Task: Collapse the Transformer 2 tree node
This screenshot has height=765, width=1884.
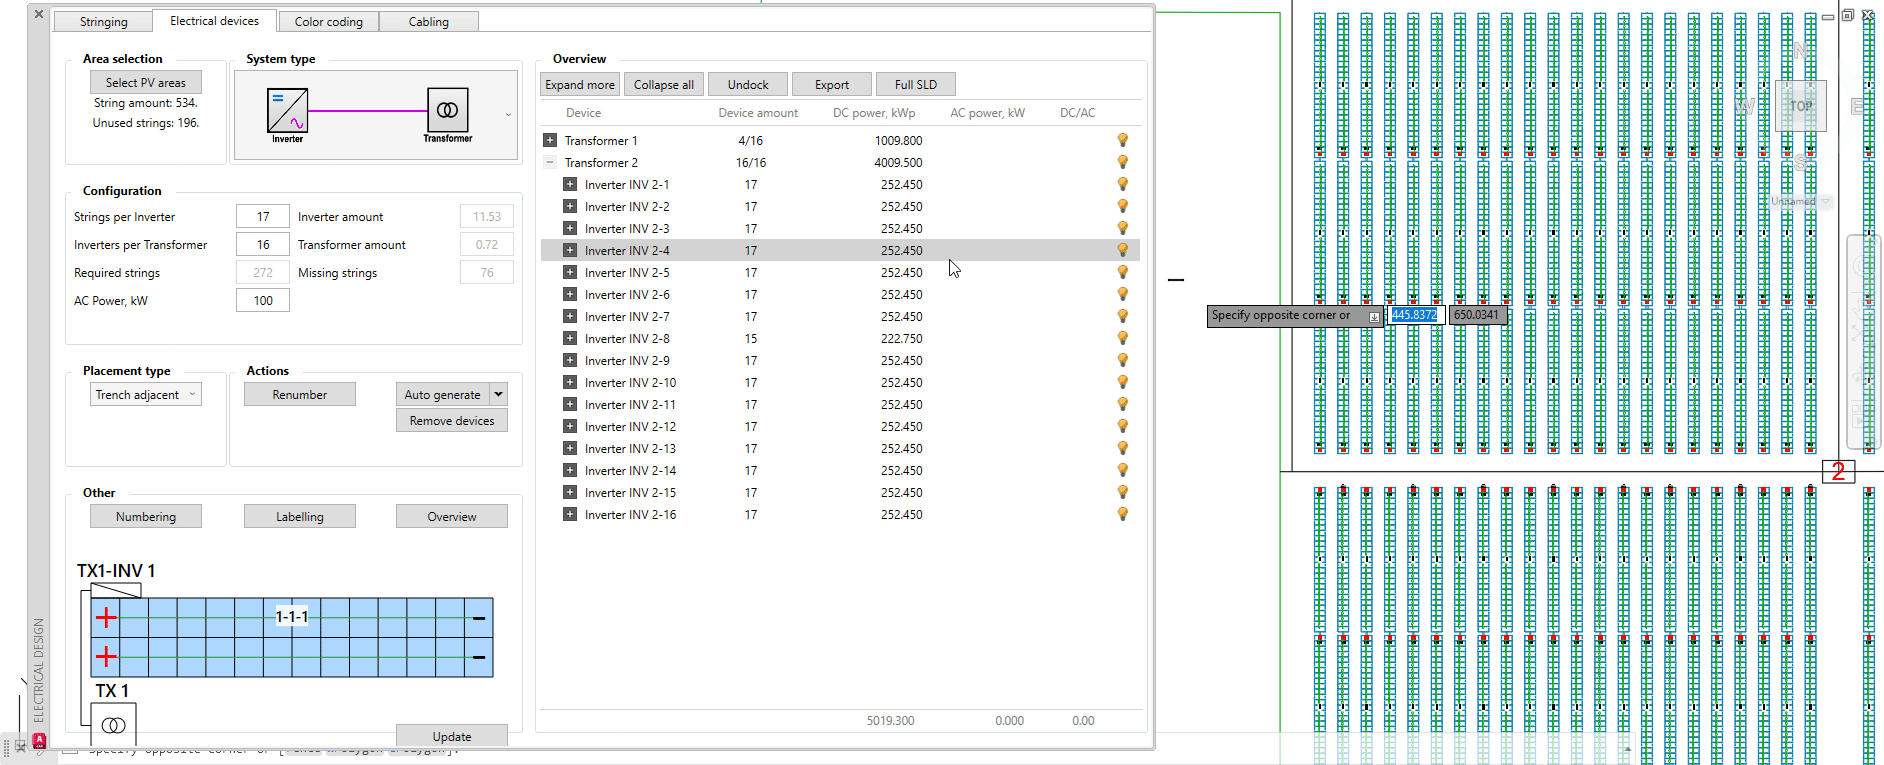Action: pos(549,162)
